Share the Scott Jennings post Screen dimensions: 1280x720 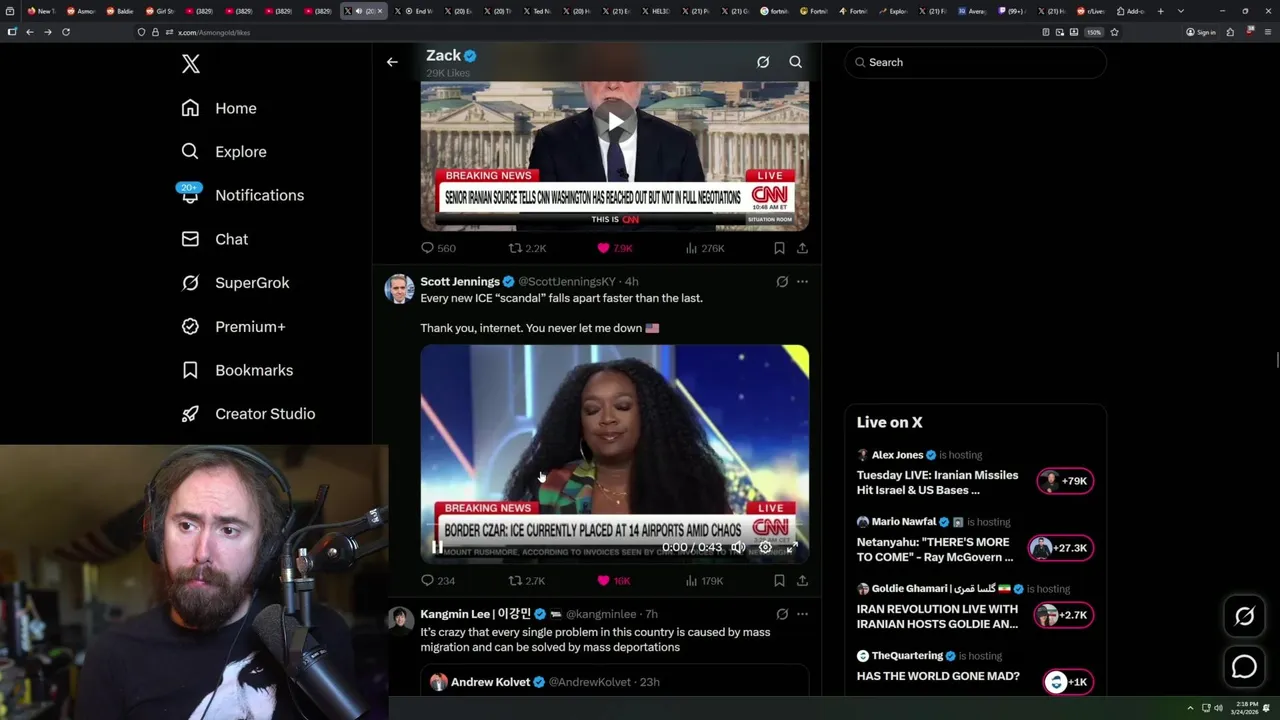point(802,580)
